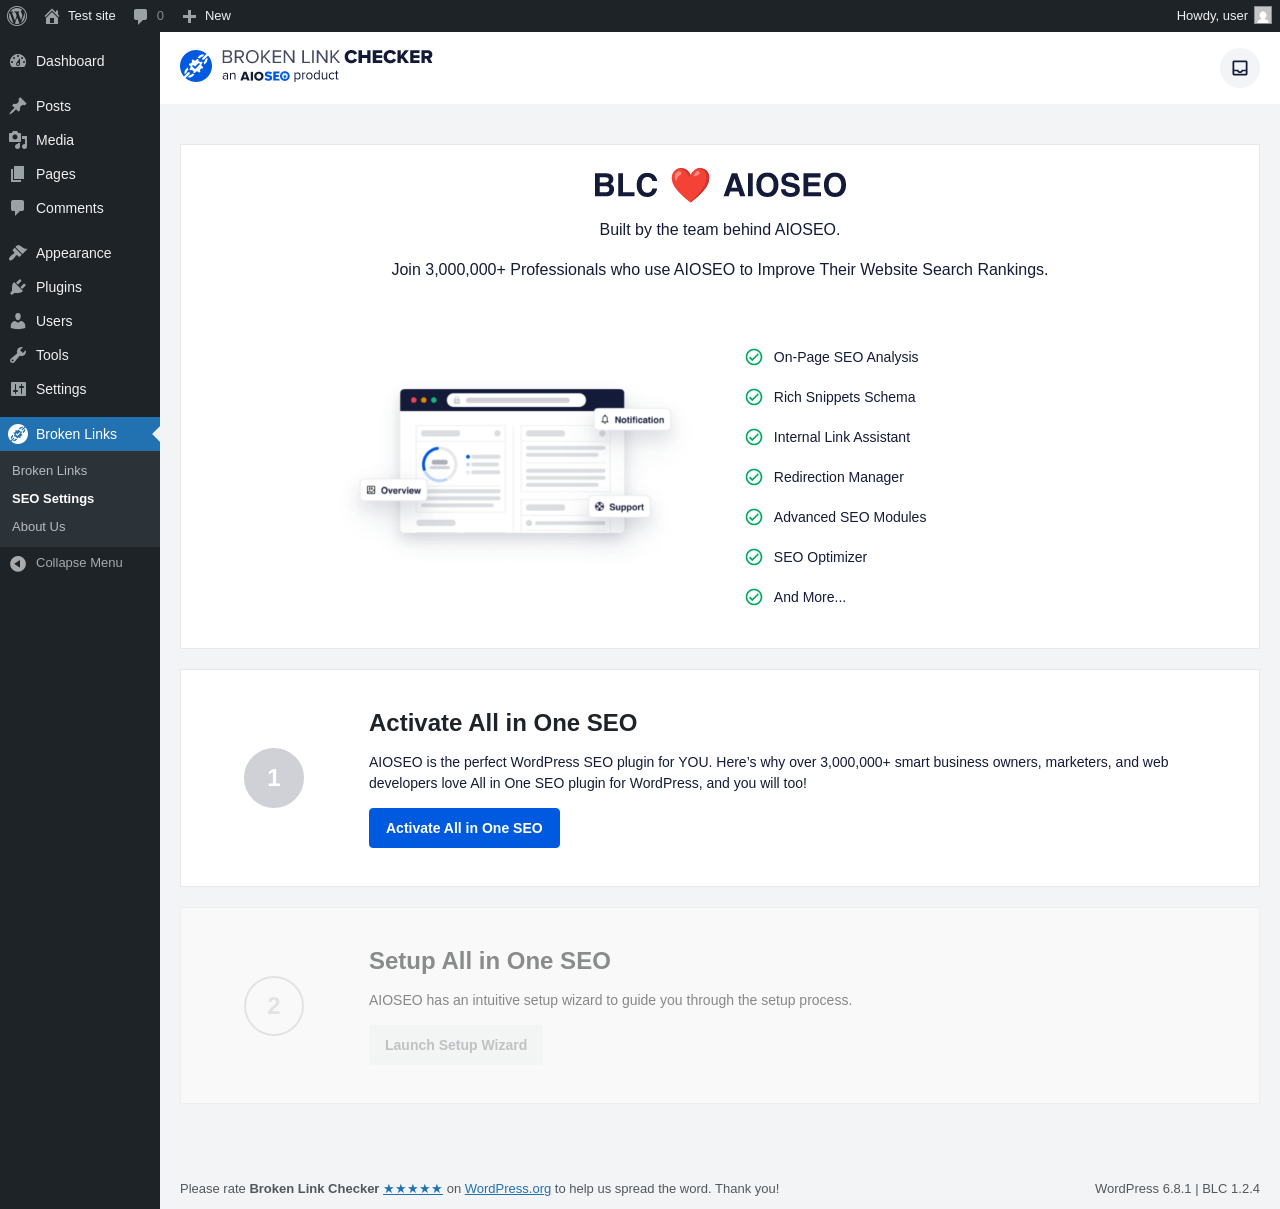
Task: Click the Broken Links chain icon in sidebar
Action: click(18, 434)
